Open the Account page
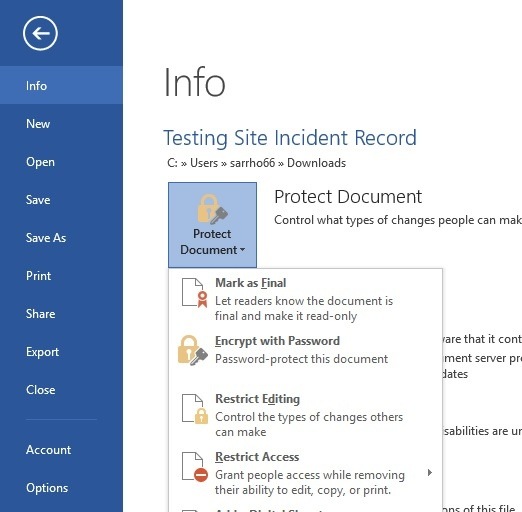This screenshot has height=512, width=522. tap(61, 450)
